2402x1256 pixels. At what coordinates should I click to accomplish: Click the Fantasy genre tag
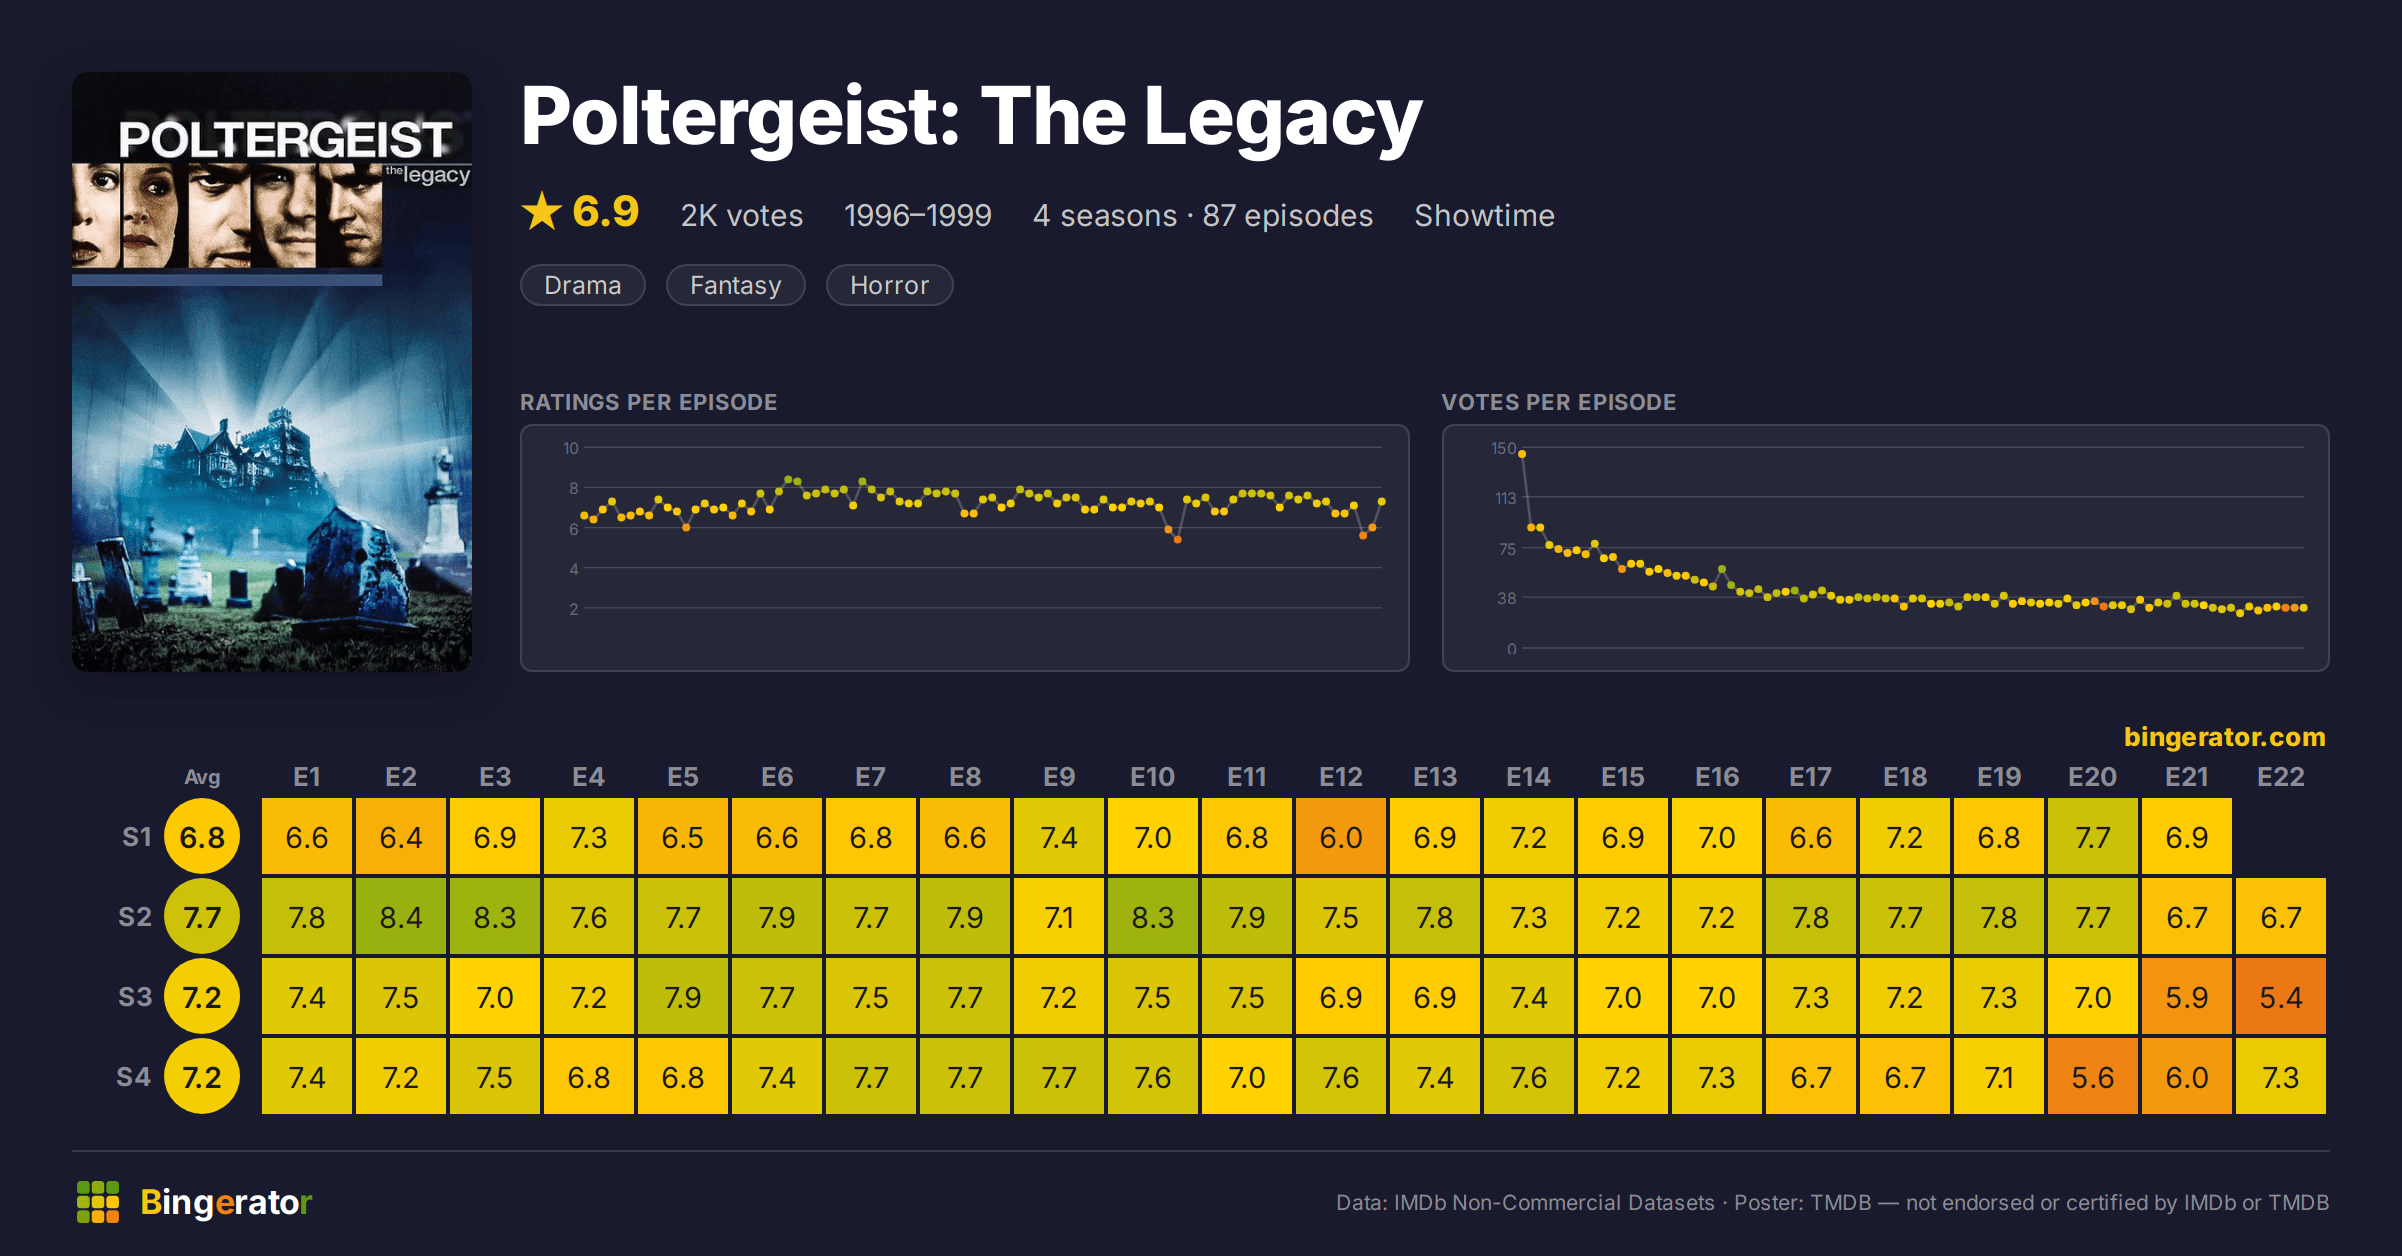tap(736, 285)
